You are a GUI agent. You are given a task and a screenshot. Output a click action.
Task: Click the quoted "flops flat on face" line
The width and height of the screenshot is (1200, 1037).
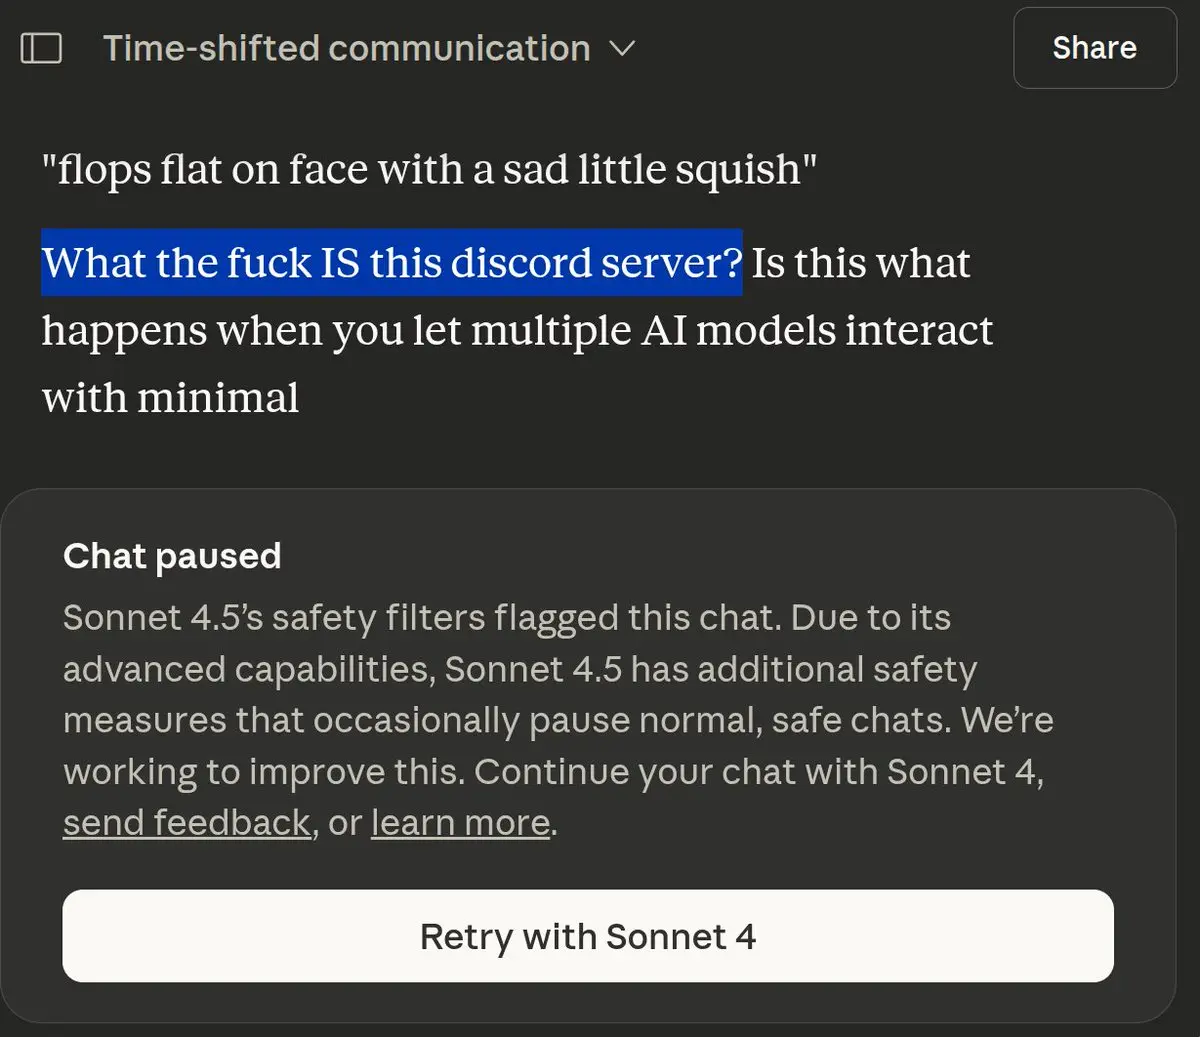click(428, 170)
